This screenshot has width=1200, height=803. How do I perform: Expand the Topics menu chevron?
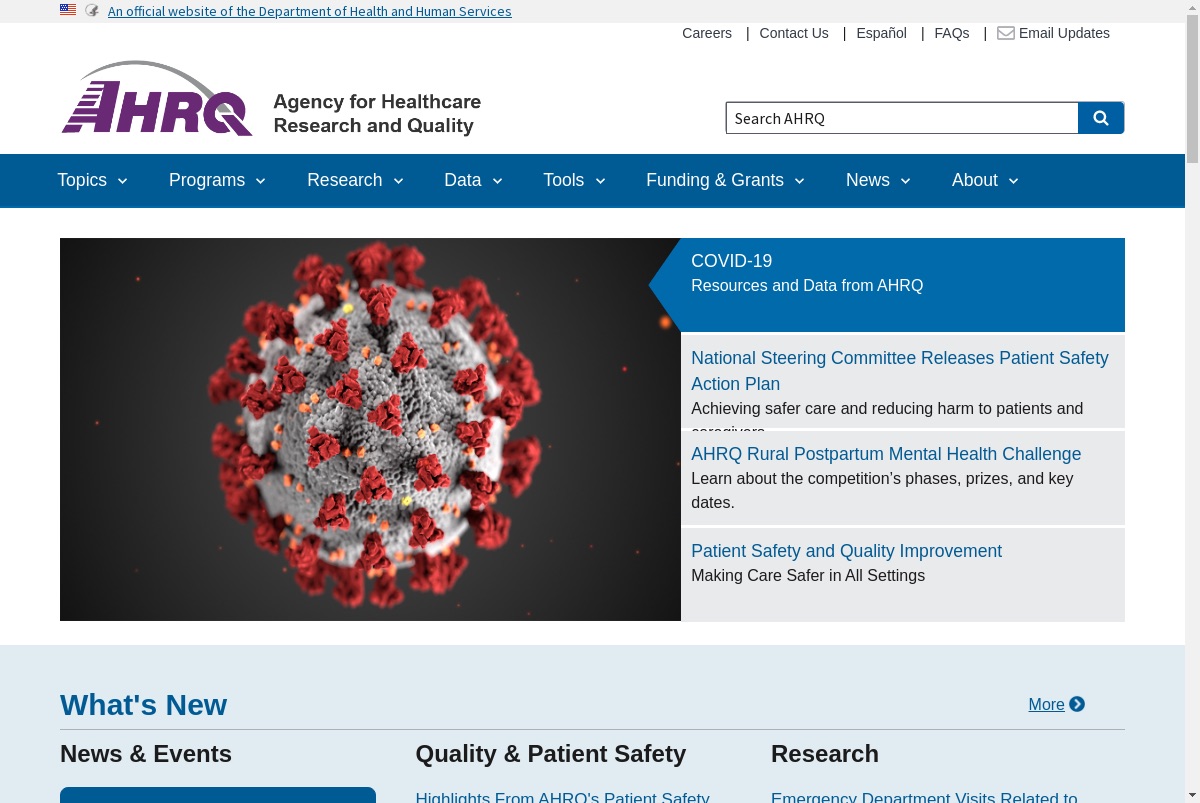click(x=122, y=181)
